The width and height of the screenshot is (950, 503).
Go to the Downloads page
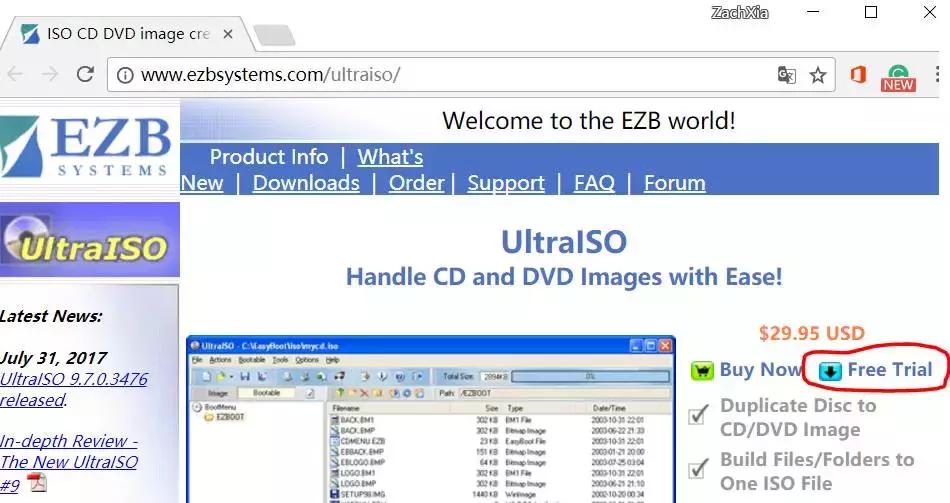pos(306,183)
